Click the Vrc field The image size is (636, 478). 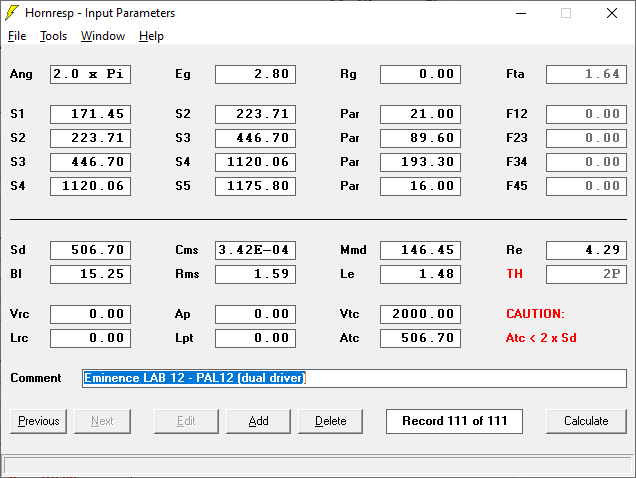90,314
